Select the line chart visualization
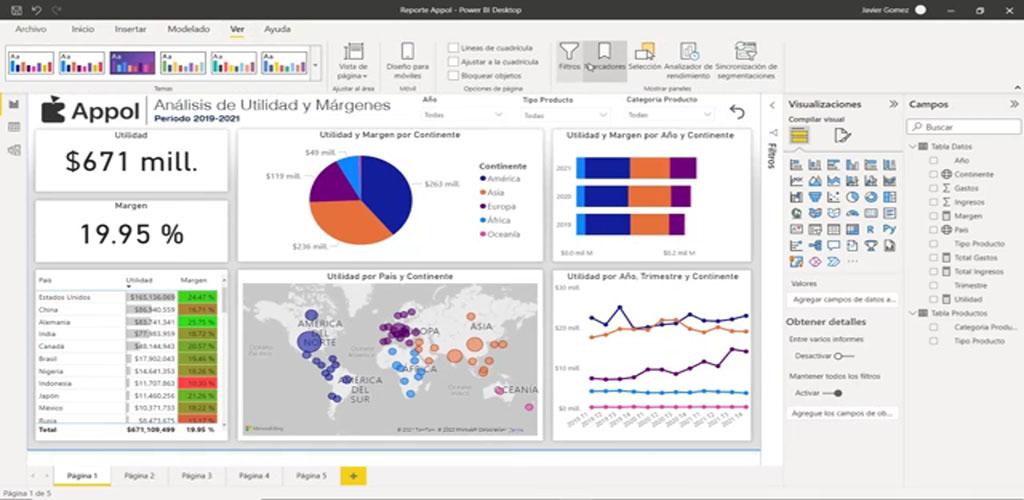 (x=796, y=180)
